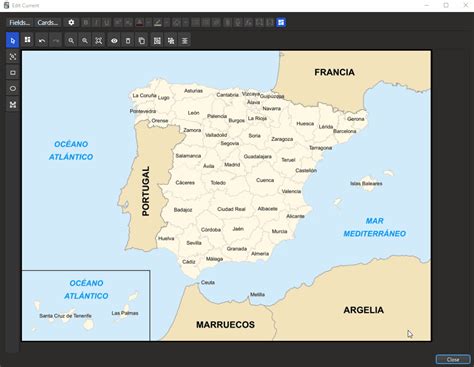Select the Polygon mask tool
The width and height of the screenshot is (474, 367).
pyautogui.click(x=13, y=105)
